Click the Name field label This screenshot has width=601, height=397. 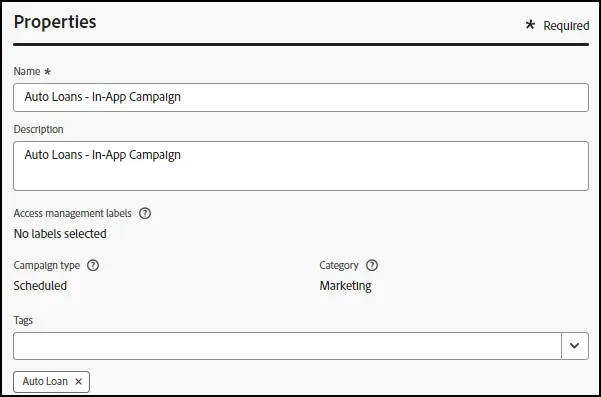pyautogui.click(x=27, y=71)
